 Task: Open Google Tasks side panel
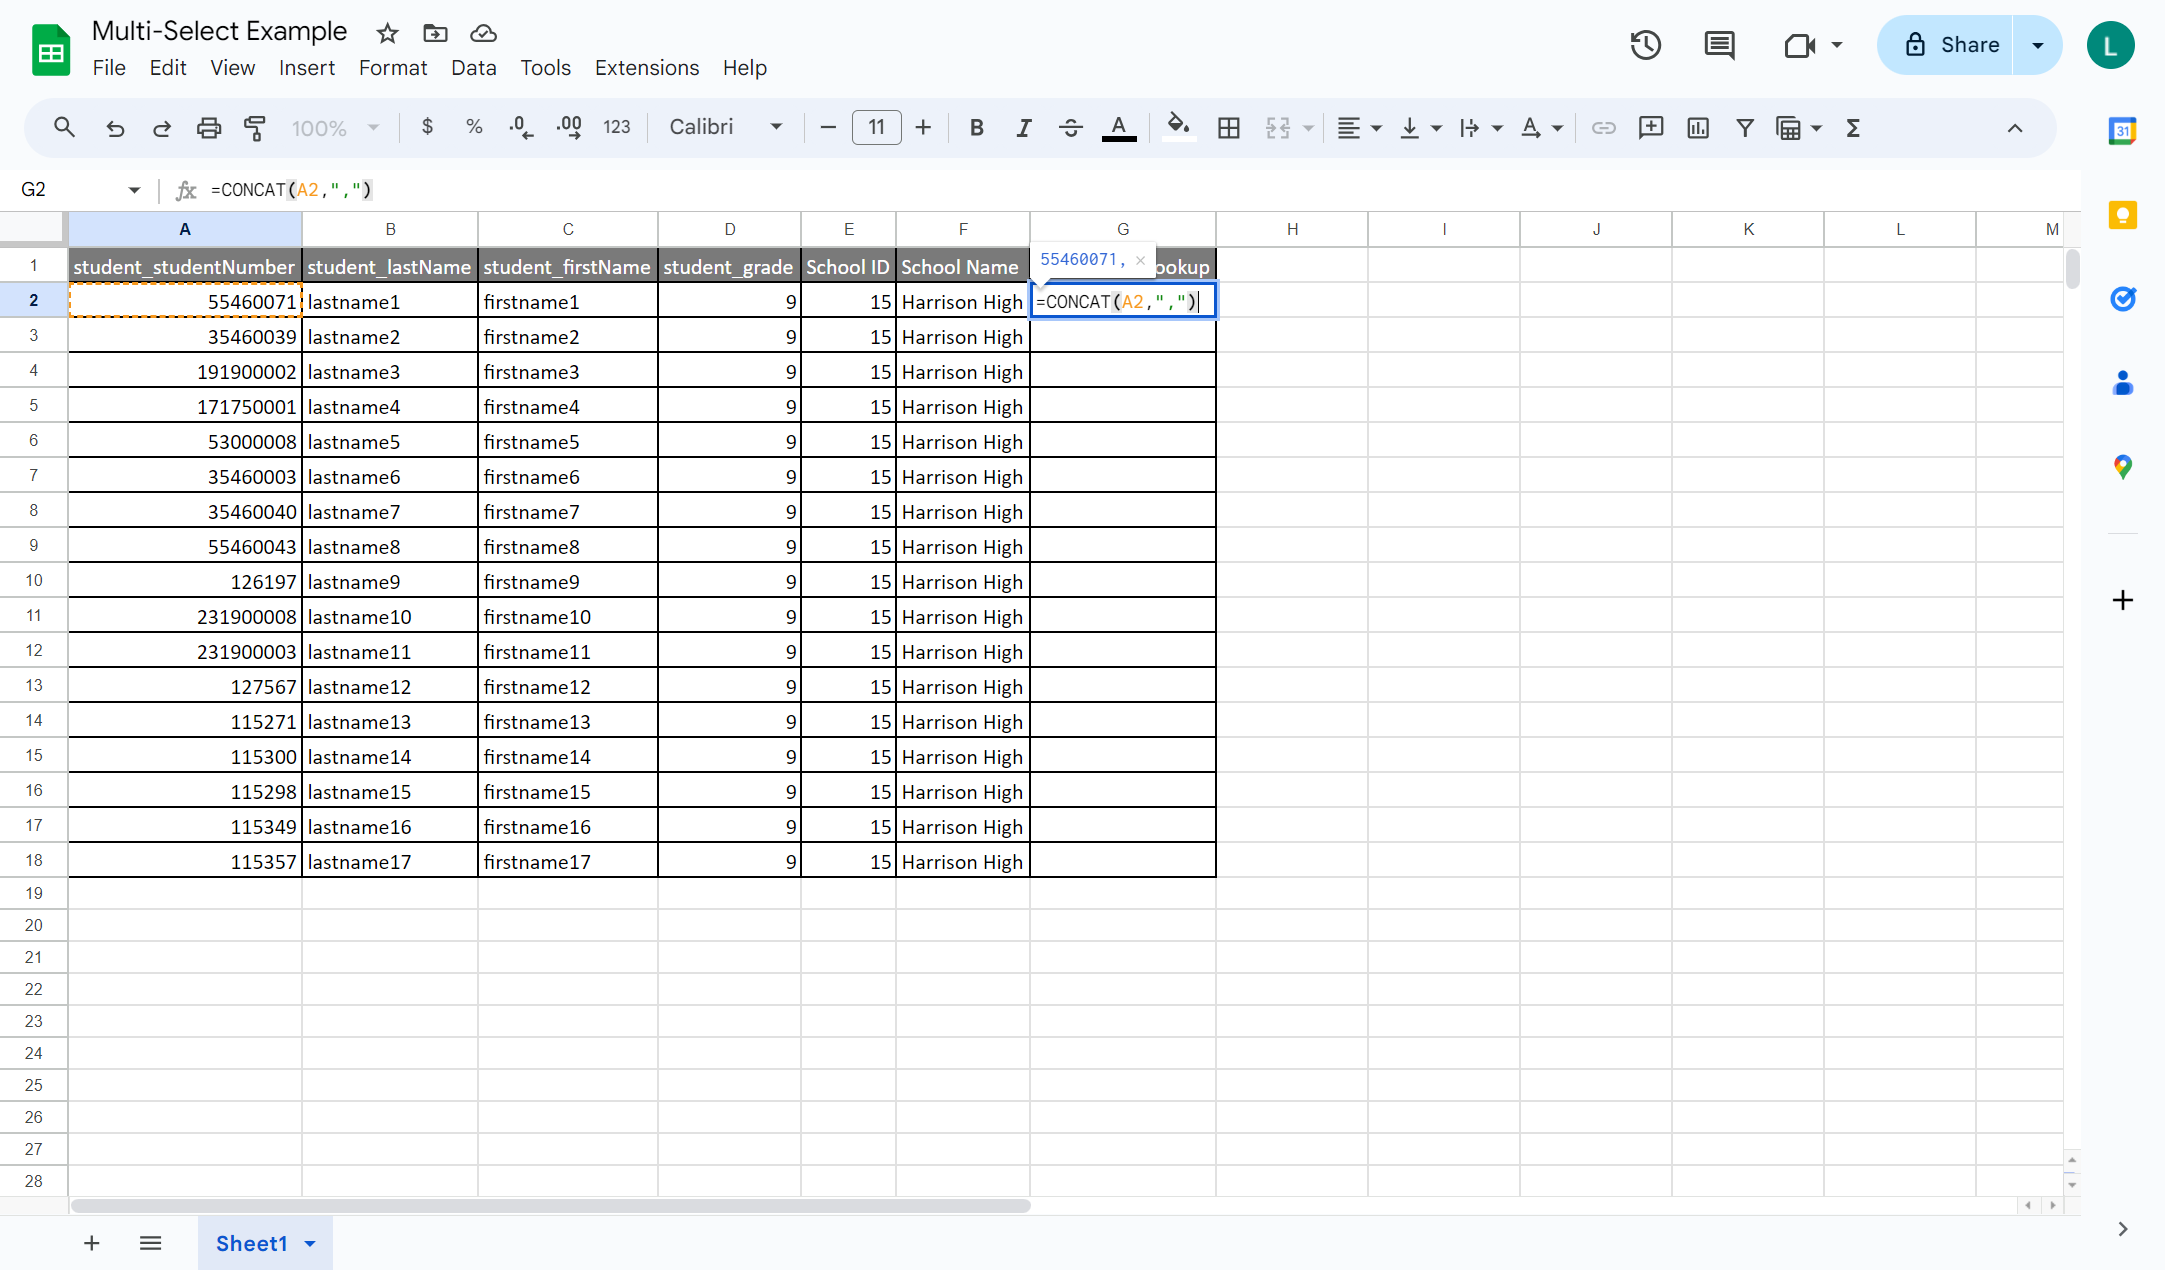(2123, 299)
